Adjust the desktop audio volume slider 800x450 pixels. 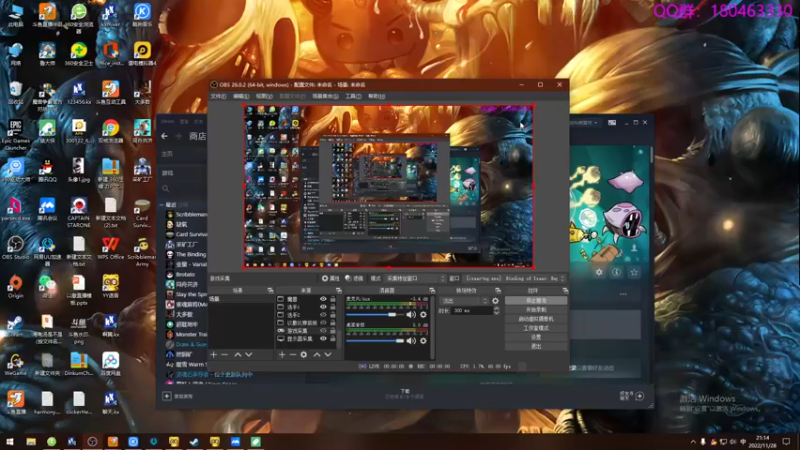coord(374,341)
